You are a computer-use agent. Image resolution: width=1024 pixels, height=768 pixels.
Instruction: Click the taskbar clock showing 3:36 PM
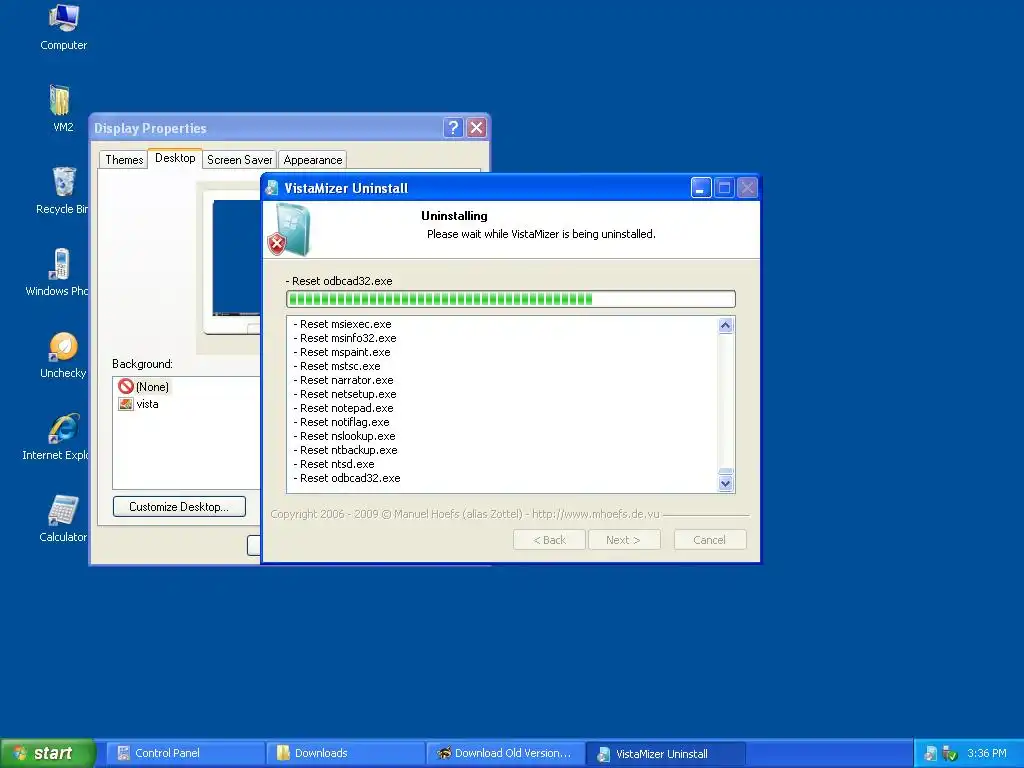[x=987, y=754]
